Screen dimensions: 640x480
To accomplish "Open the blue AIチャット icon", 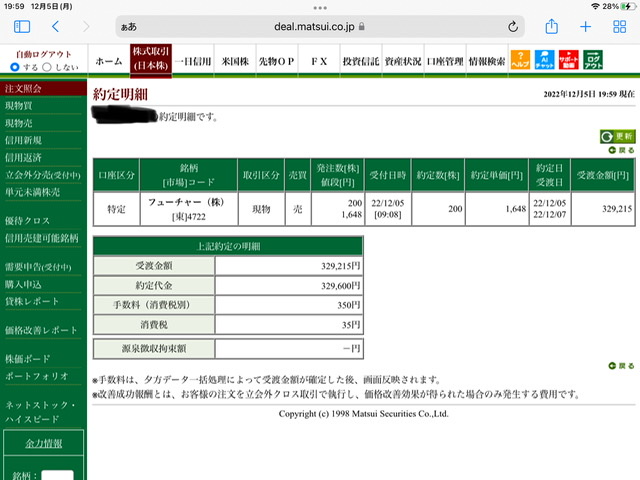I will [x=544, y=60].
